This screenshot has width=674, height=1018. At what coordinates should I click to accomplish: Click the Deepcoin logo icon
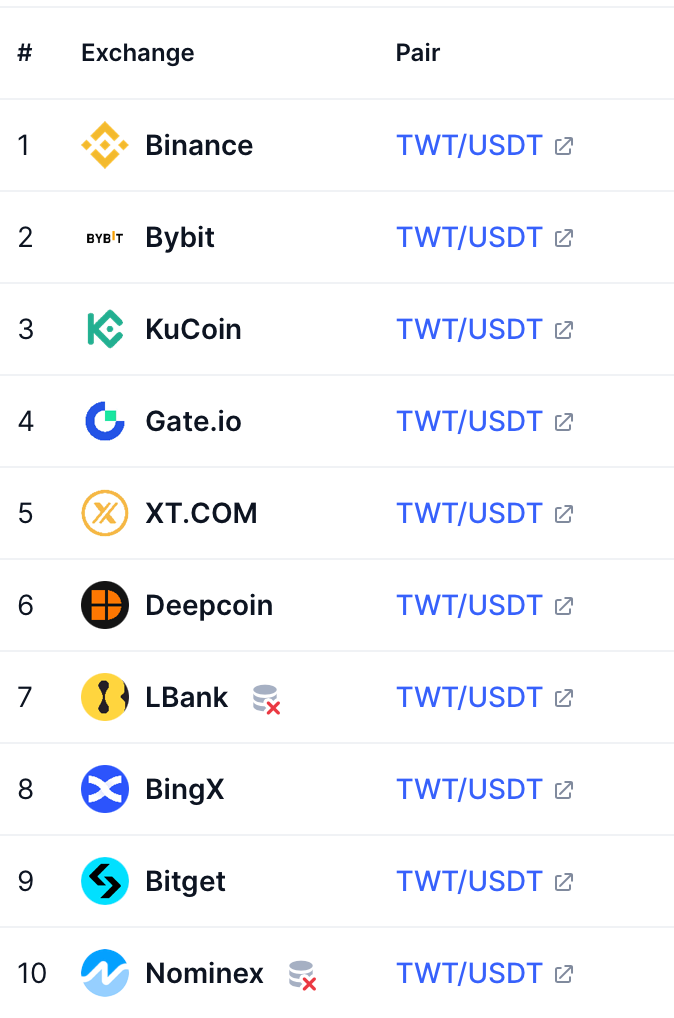click(x=105, y=605)
